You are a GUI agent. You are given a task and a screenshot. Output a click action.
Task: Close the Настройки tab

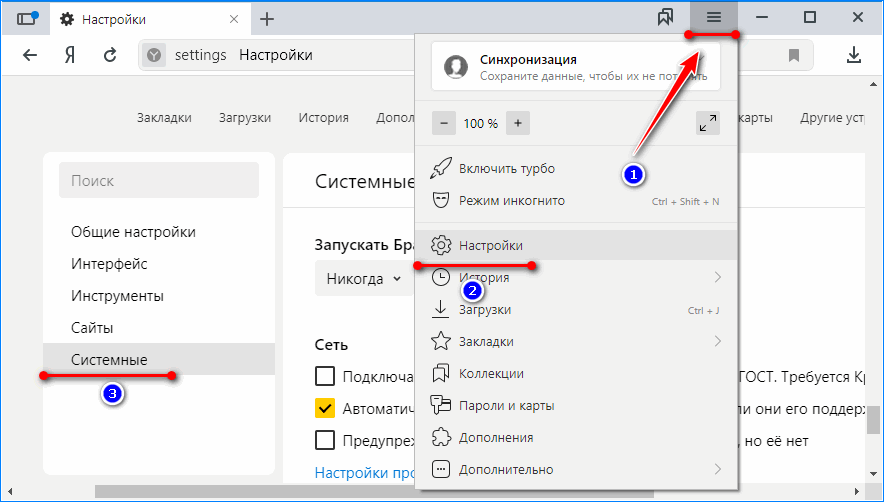tap(234, 19)
